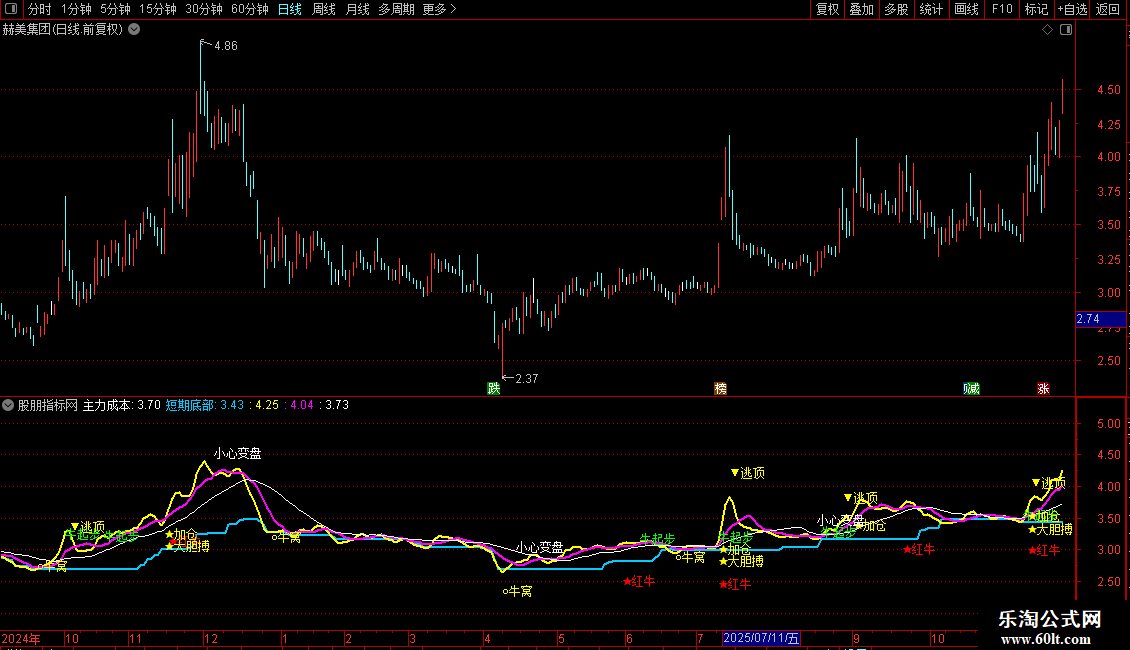Click the 4.86 high price label
Image resolution: width=1130 pixels, height=650 pixels.
click(x=226, y=46)
